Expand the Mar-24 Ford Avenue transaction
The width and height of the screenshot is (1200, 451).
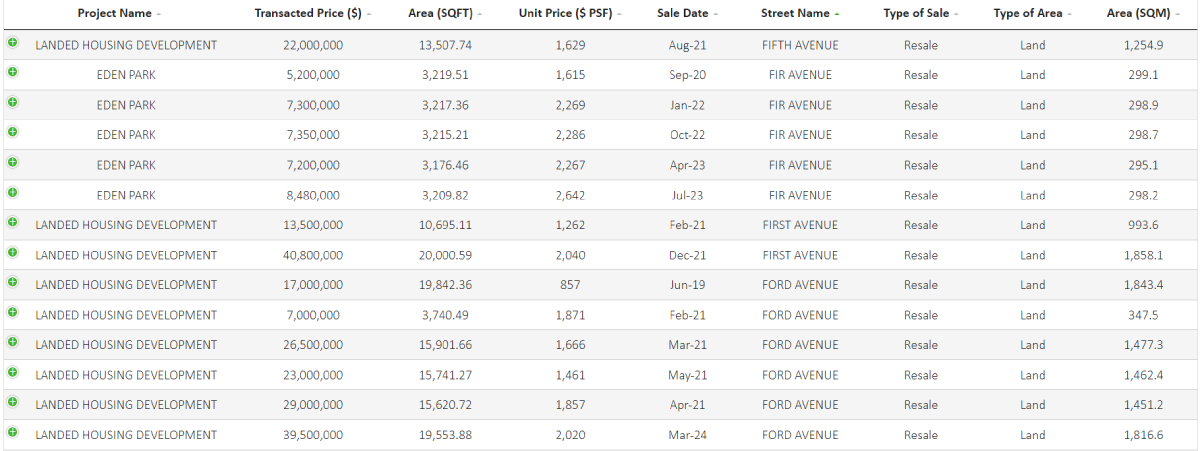pos(12,432)
